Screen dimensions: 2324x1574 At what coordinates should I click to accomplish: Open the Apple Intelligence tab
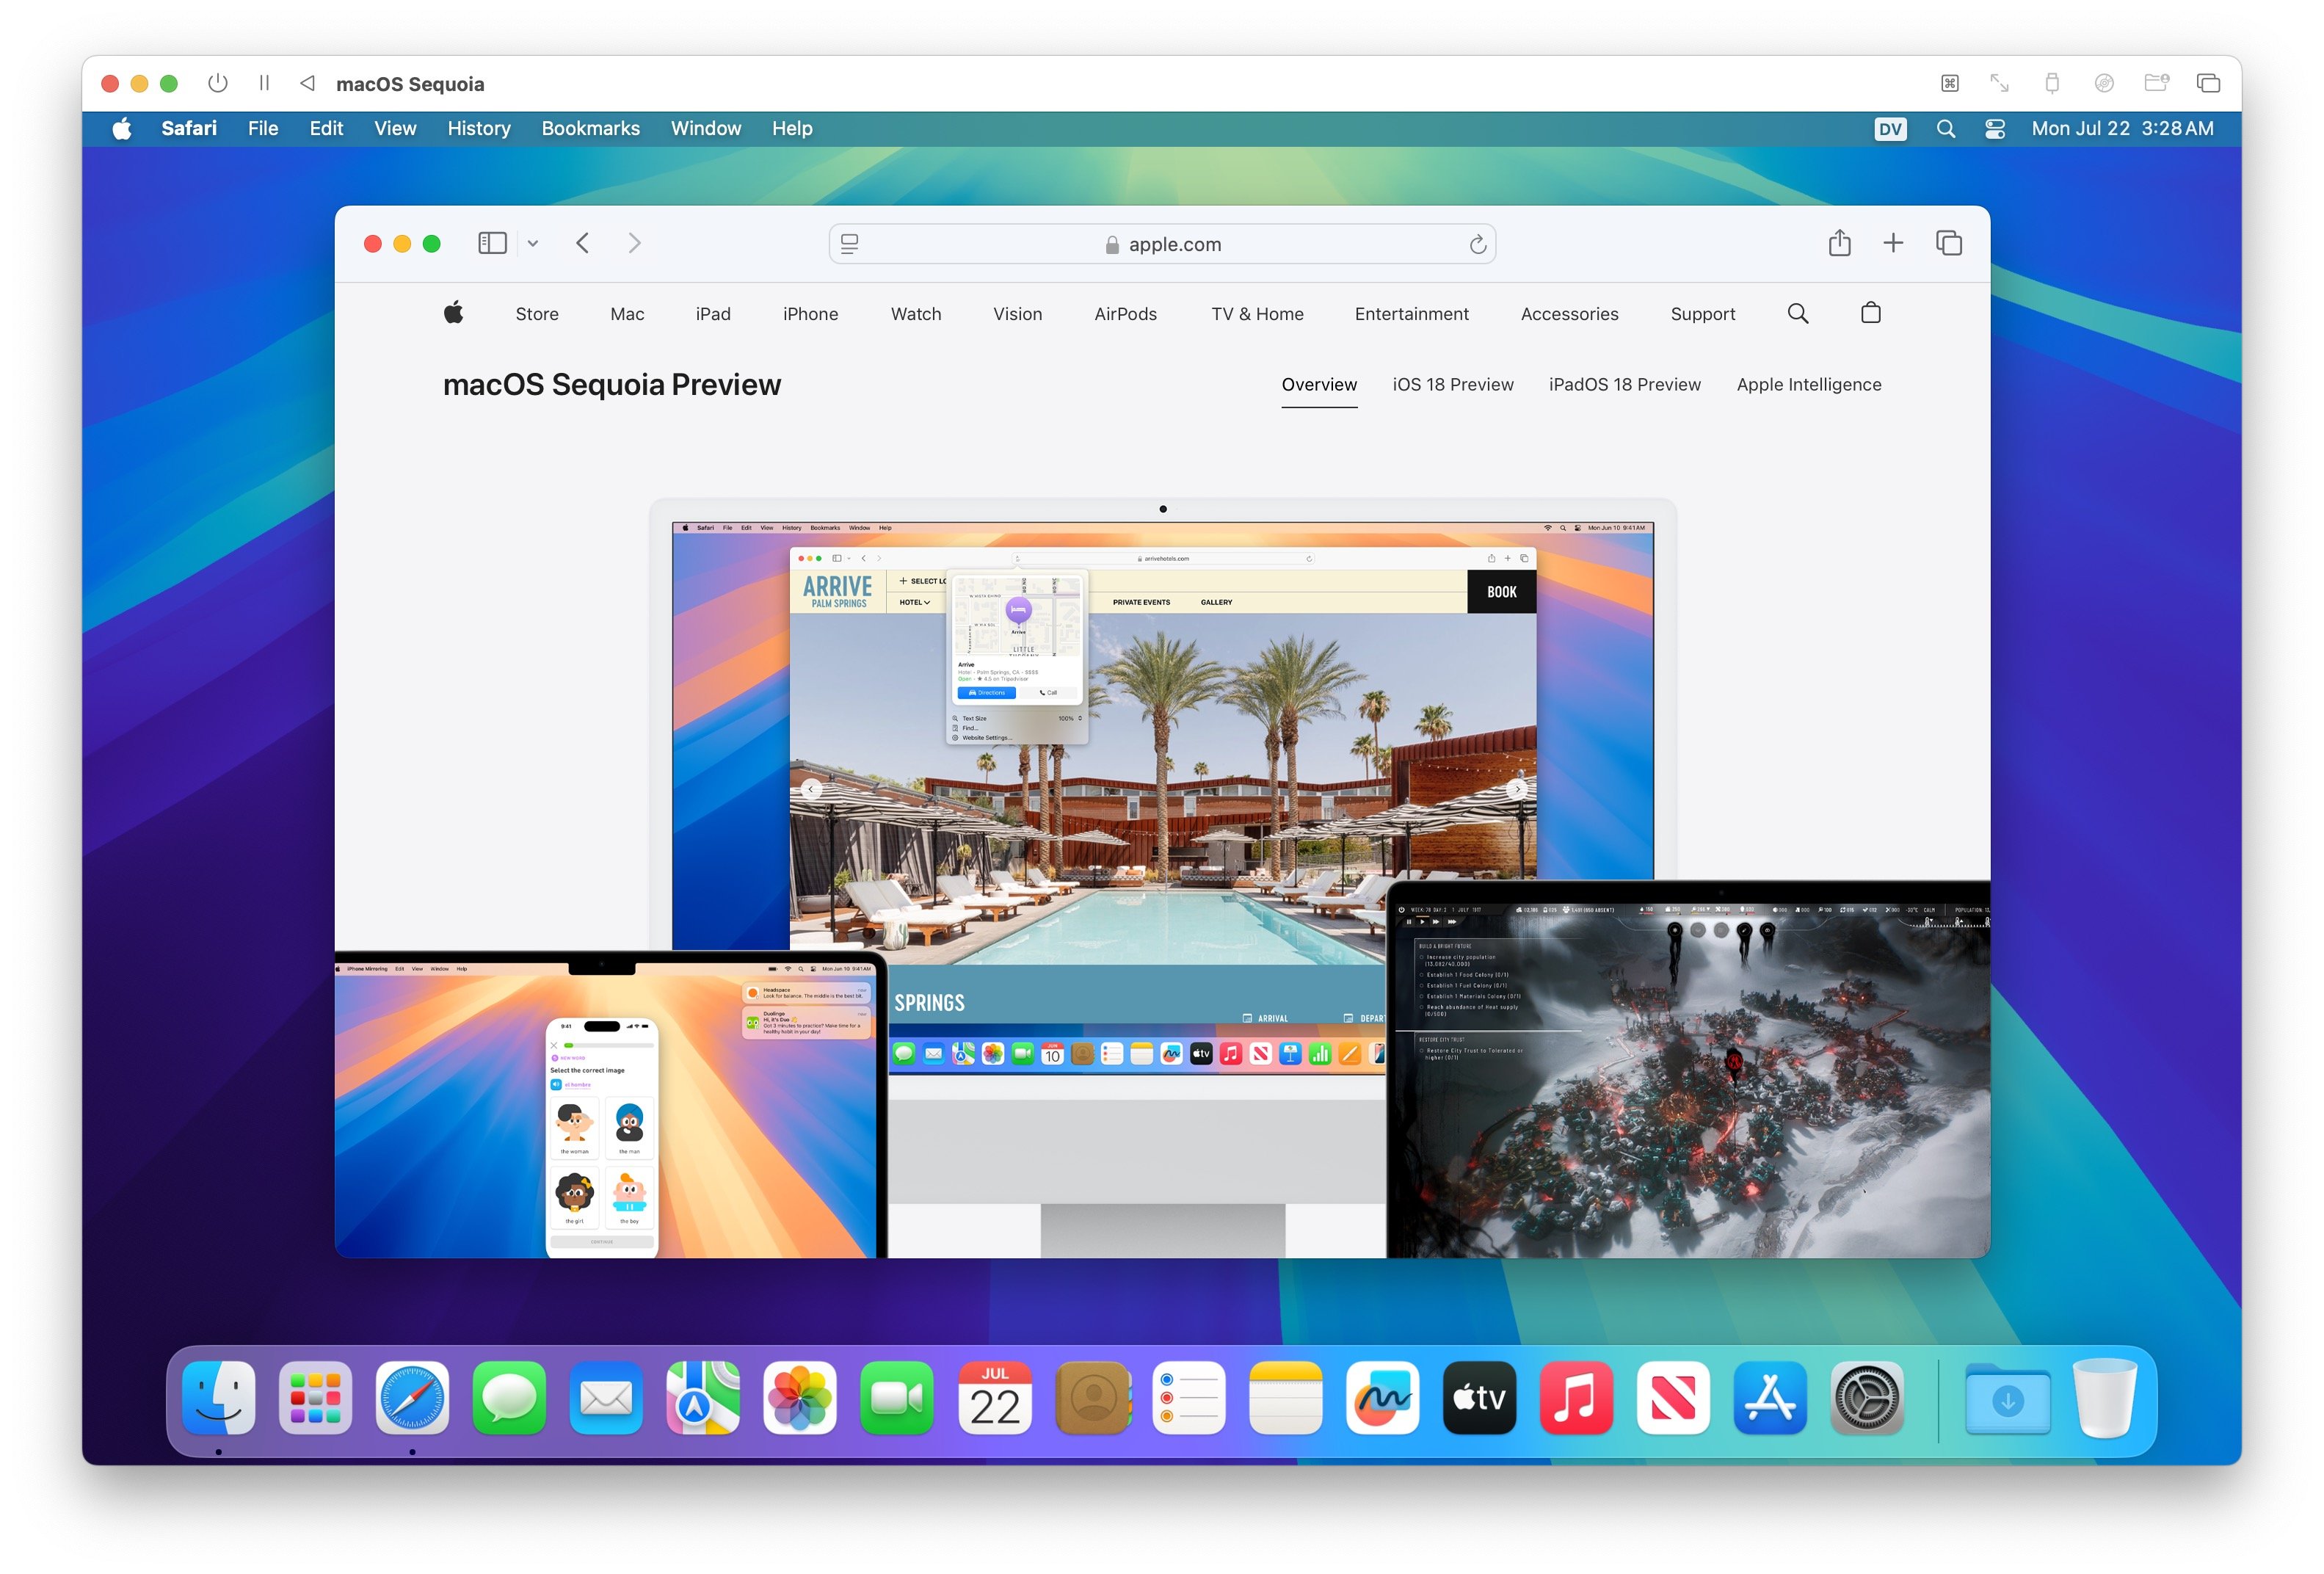click(1808, 384)
